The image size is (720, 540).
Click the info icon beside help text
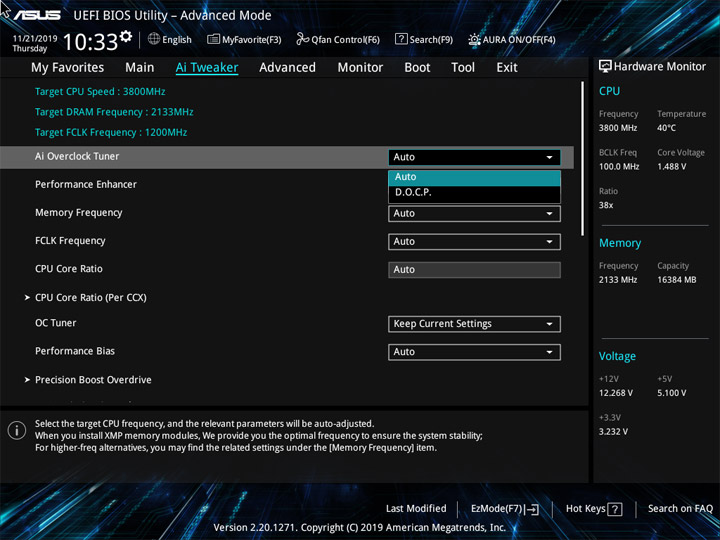[x=17, y=431]
